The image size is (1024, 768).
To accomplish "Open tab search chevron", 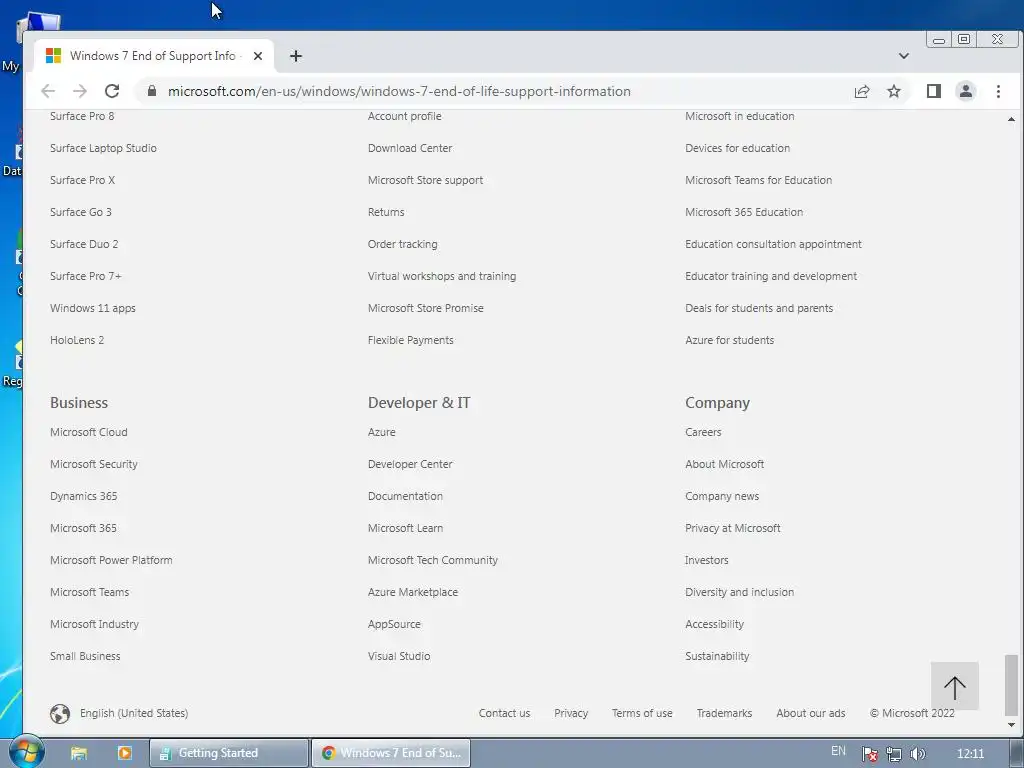I will pos(904,56).
